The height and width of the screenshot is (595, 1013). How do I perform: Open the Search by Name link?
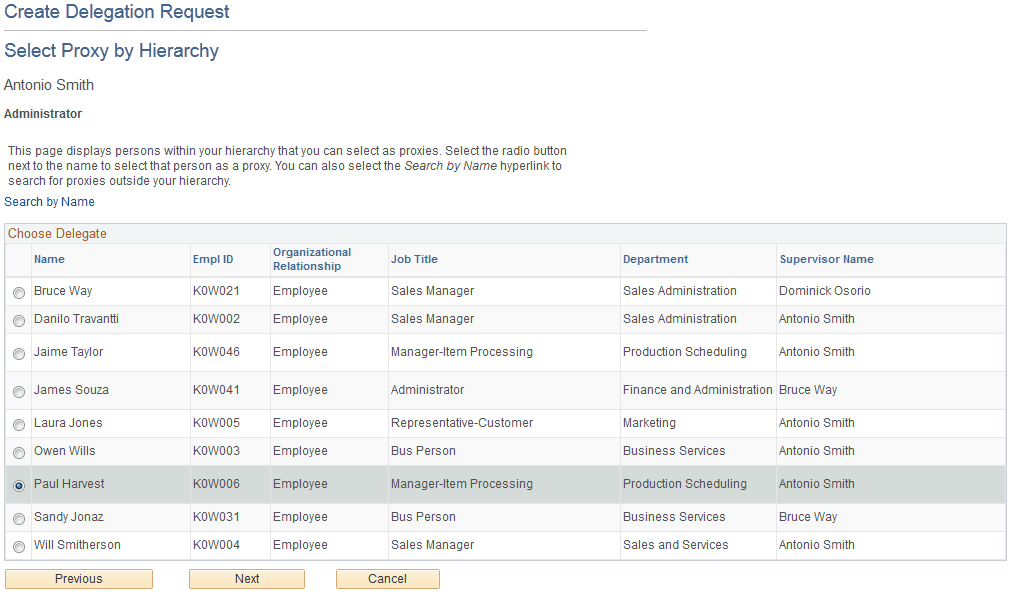point(49,201)
